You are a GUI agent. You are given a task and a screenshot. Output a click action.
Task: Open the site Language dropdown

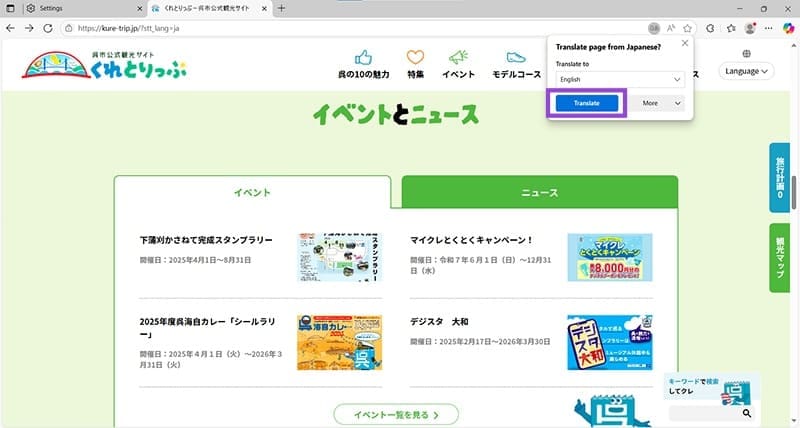(747, 71)
